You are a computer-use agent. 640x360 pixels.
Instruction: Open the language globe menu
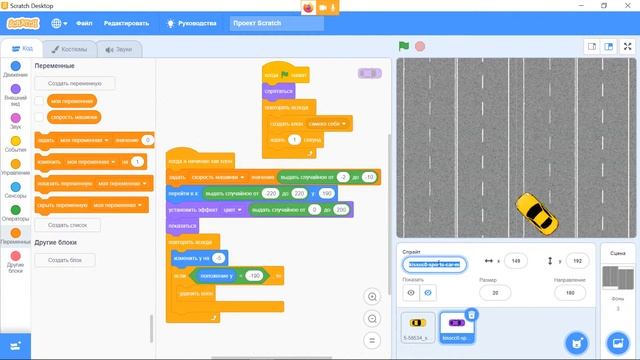click(59, 23)
